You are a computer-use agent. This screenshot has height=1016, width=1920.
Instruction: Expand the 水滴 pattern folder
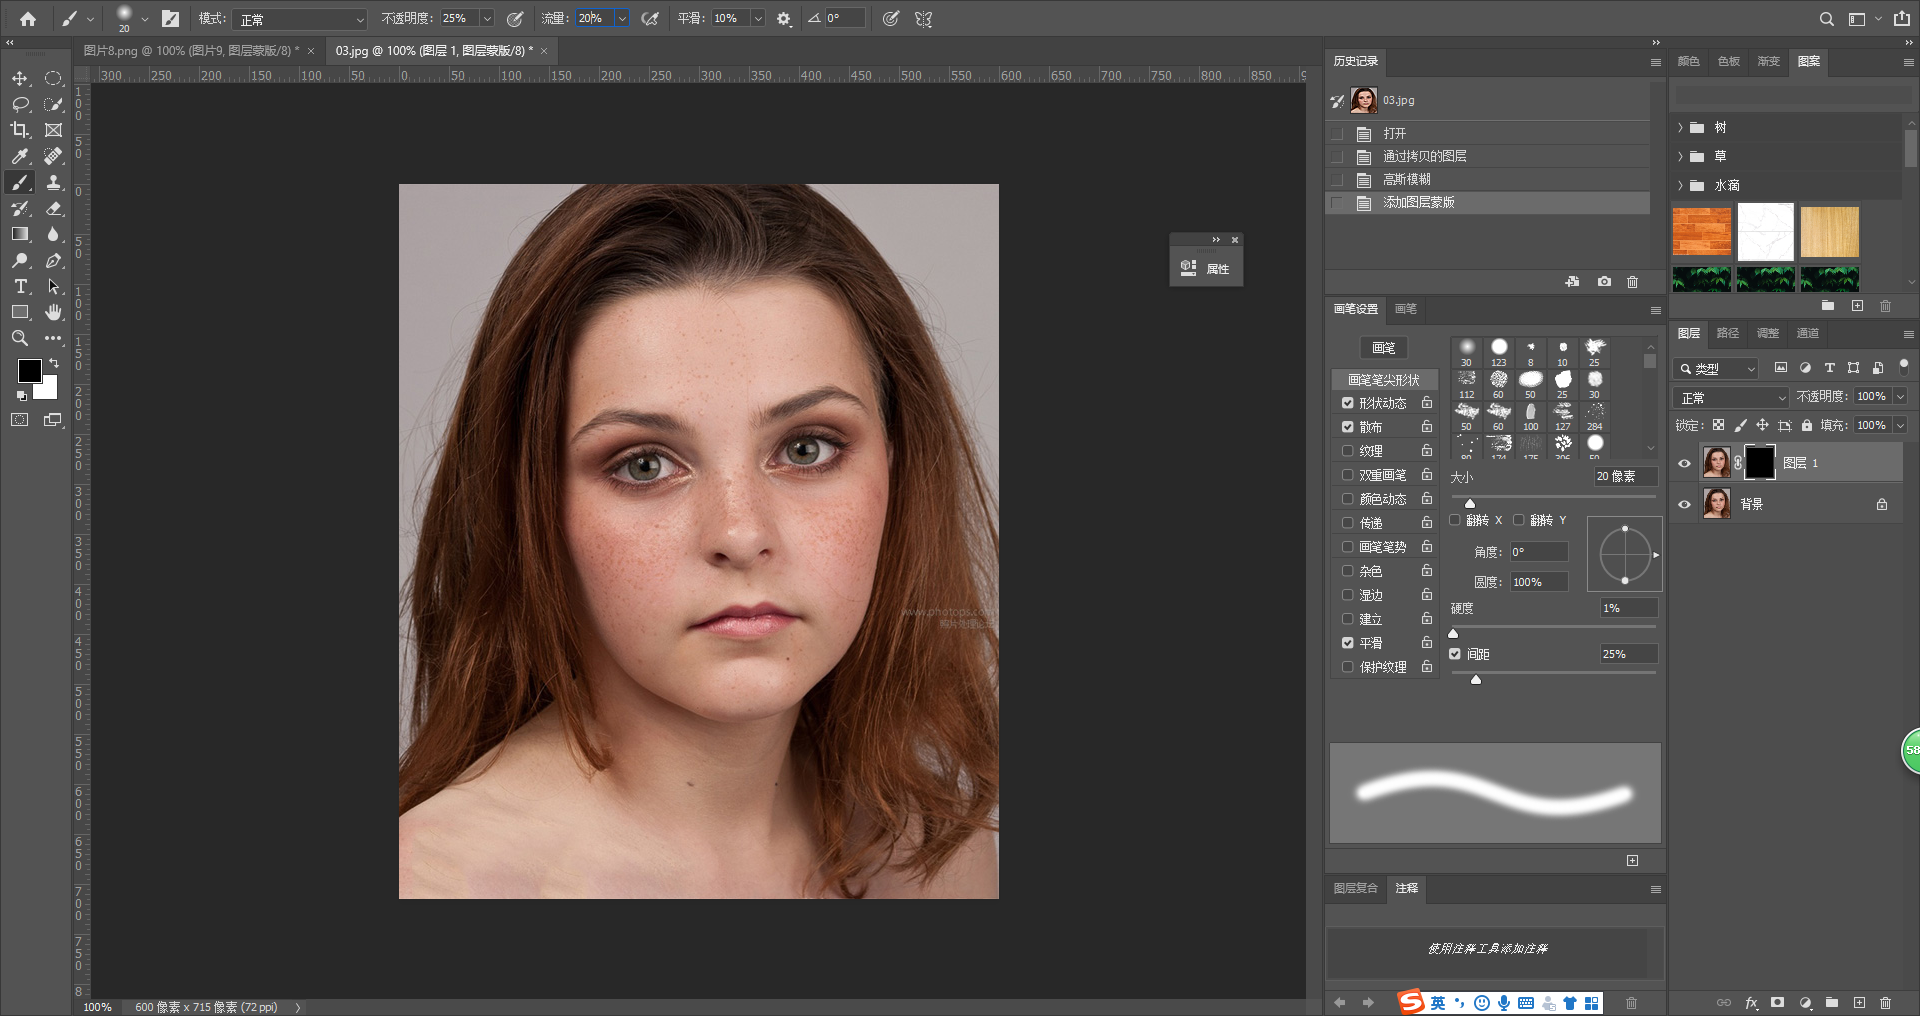click(x=1681, y=185)
